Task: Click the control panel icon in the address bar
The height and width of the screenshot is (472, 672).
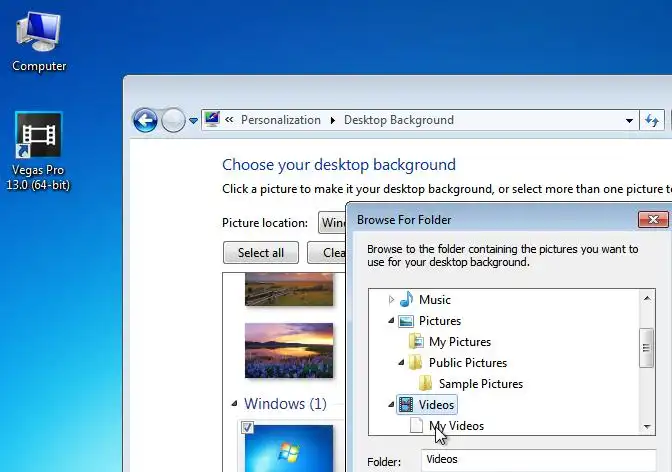Action: click(212, 120)
